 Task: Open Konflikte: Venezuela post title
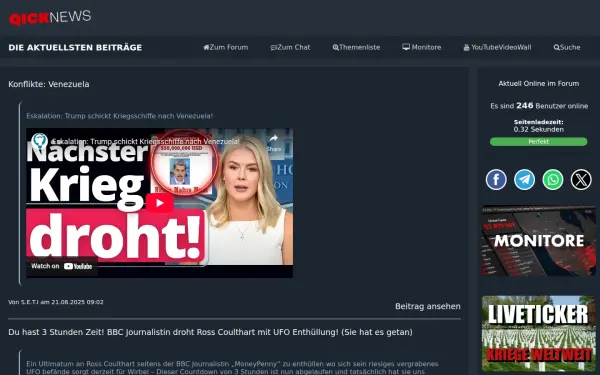tap(49, 84)
